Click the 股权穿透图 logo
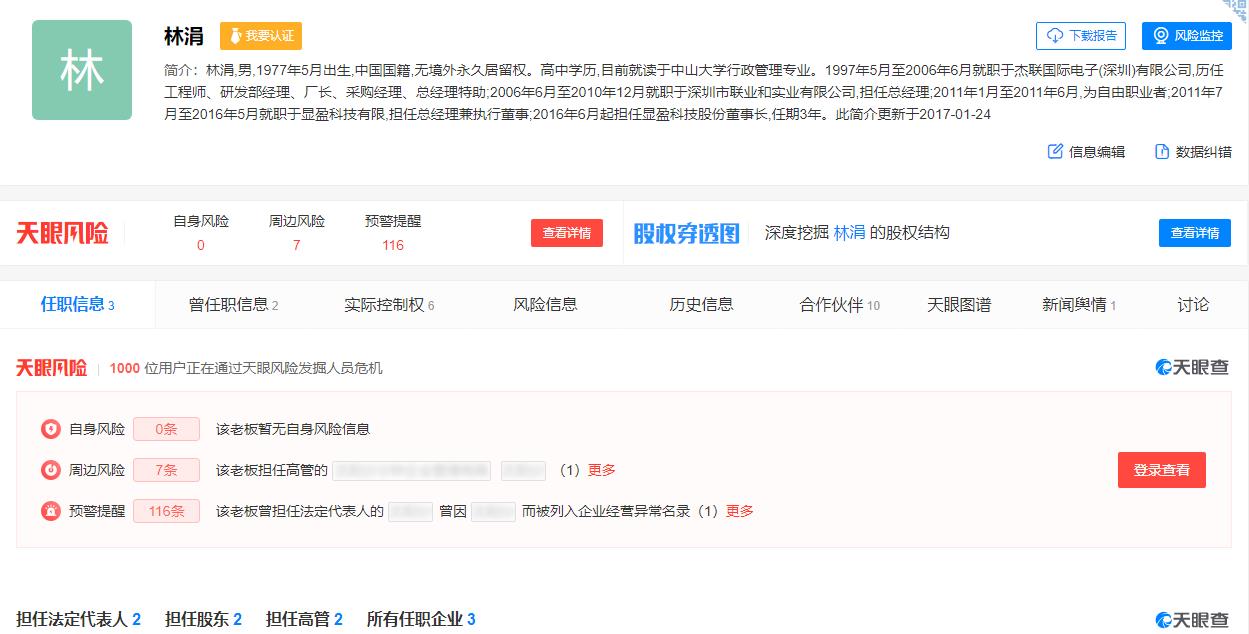This screenshot has width=1249, height=634. [x=686, y=233]
